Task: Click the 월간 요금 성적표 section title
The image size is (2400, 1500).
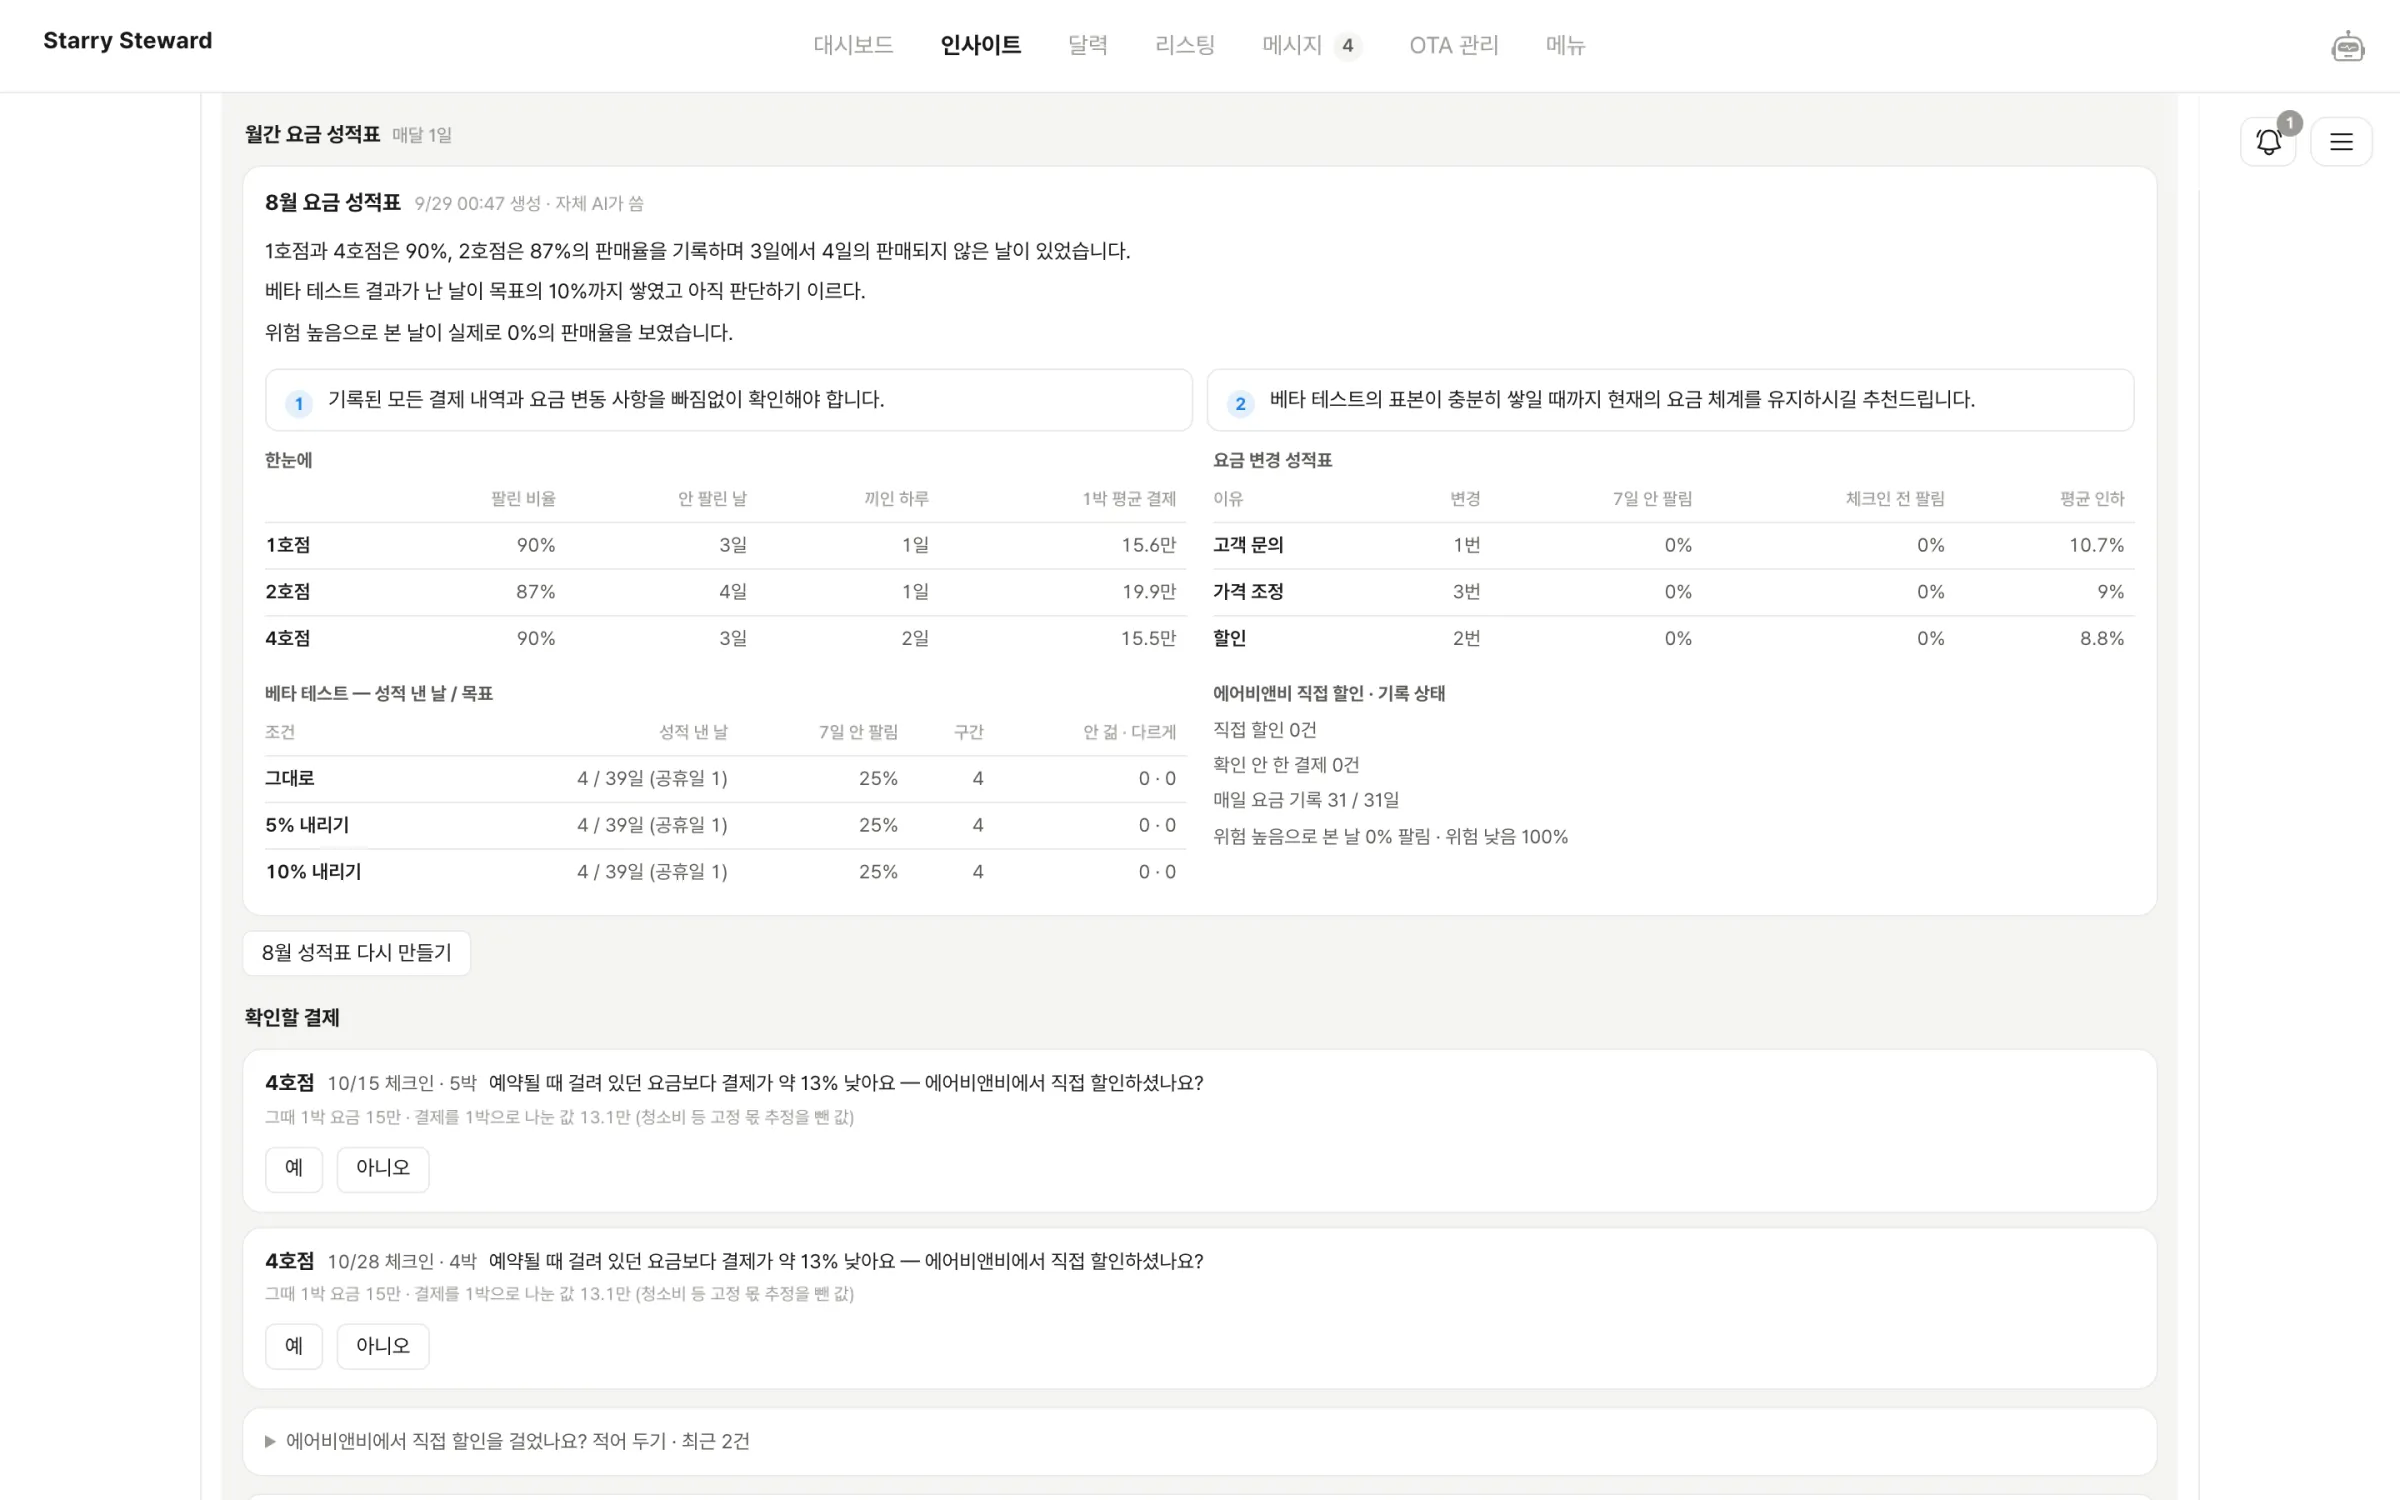Action: (312, 134)
